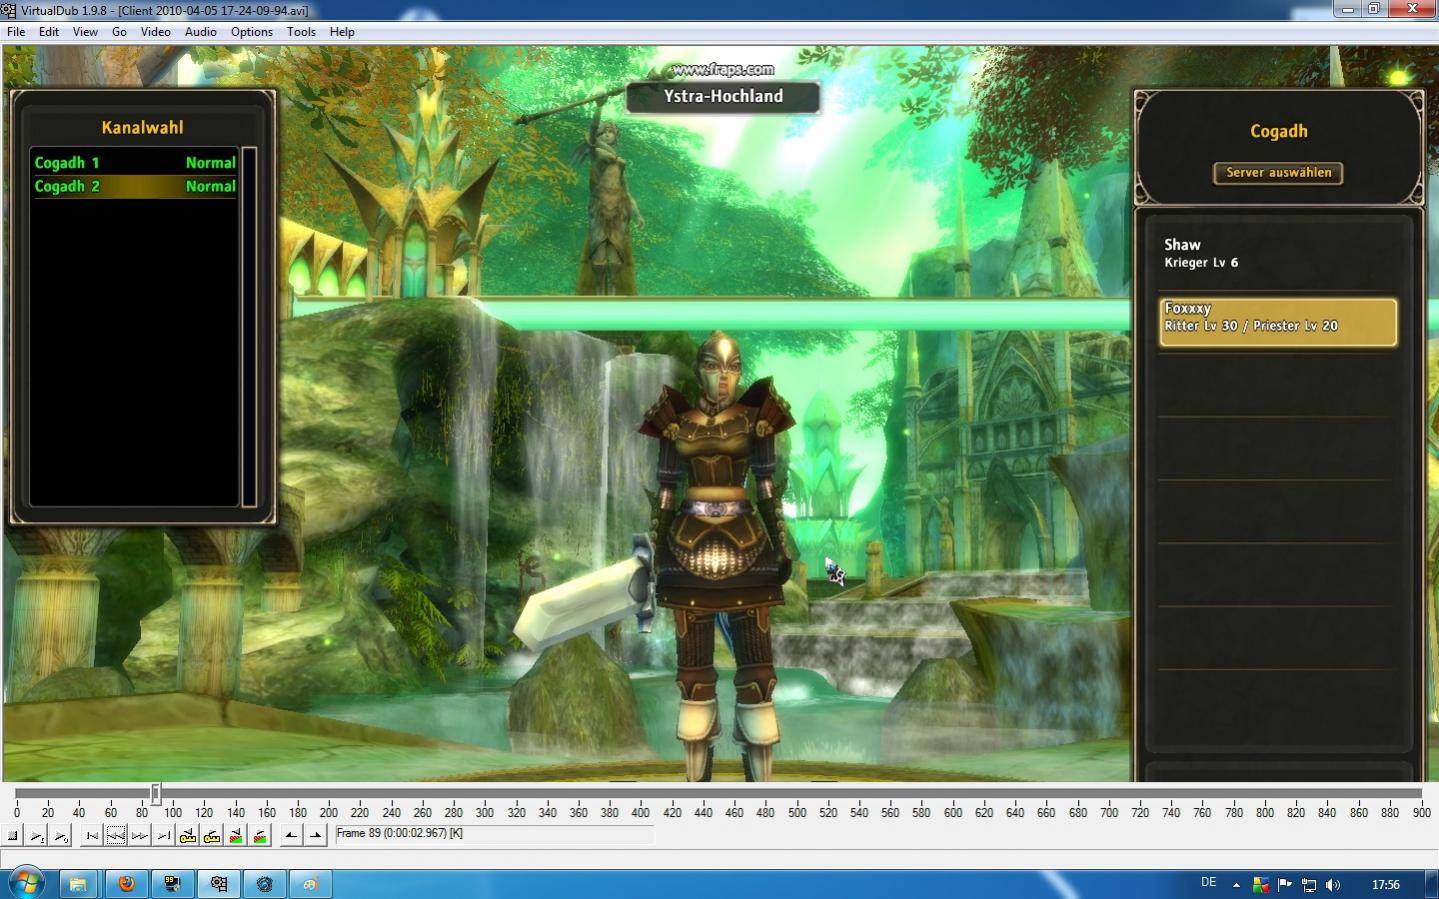Open the Video menu

[155, 32]
